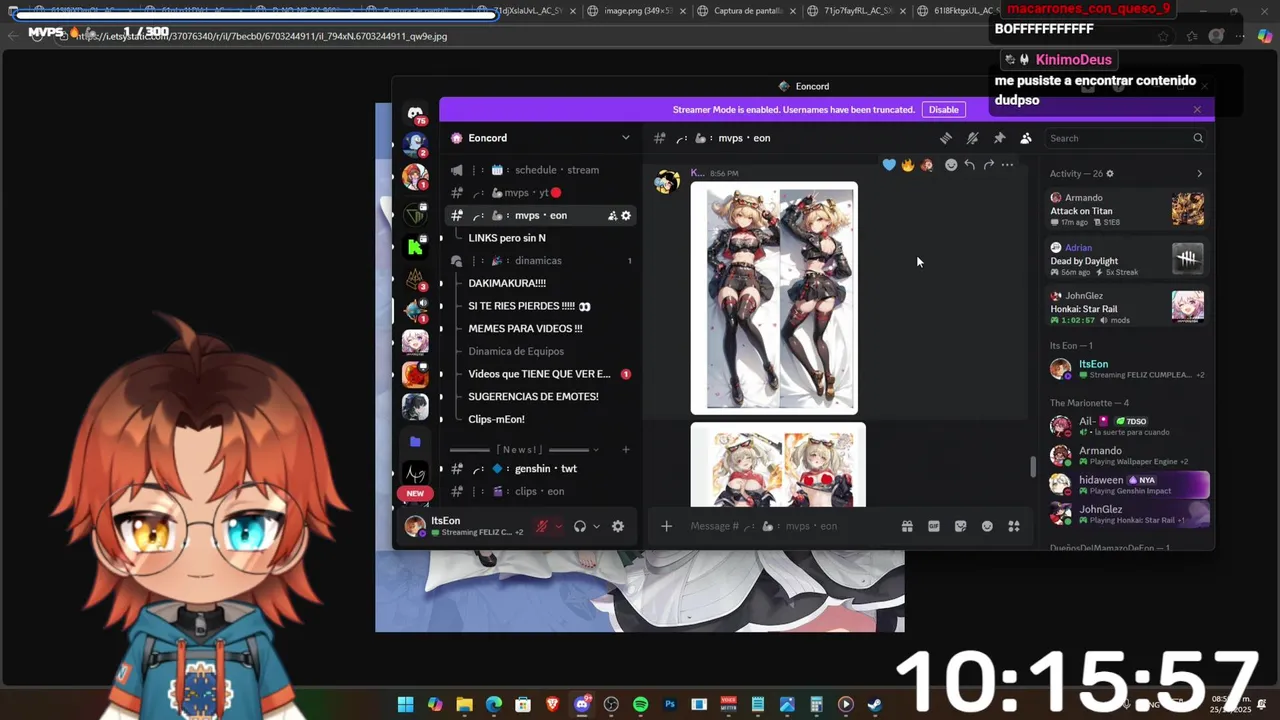Open Dinamica de Equipos thread
1280x720 pixels.
[516, 351]
